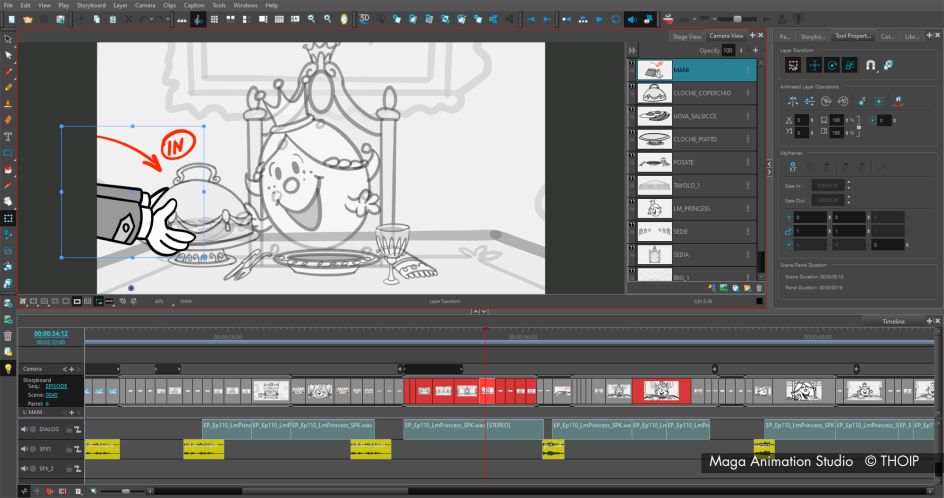Screen dimensions: 944x498
Task: Open the Storyboard menu
Action: 91,5
